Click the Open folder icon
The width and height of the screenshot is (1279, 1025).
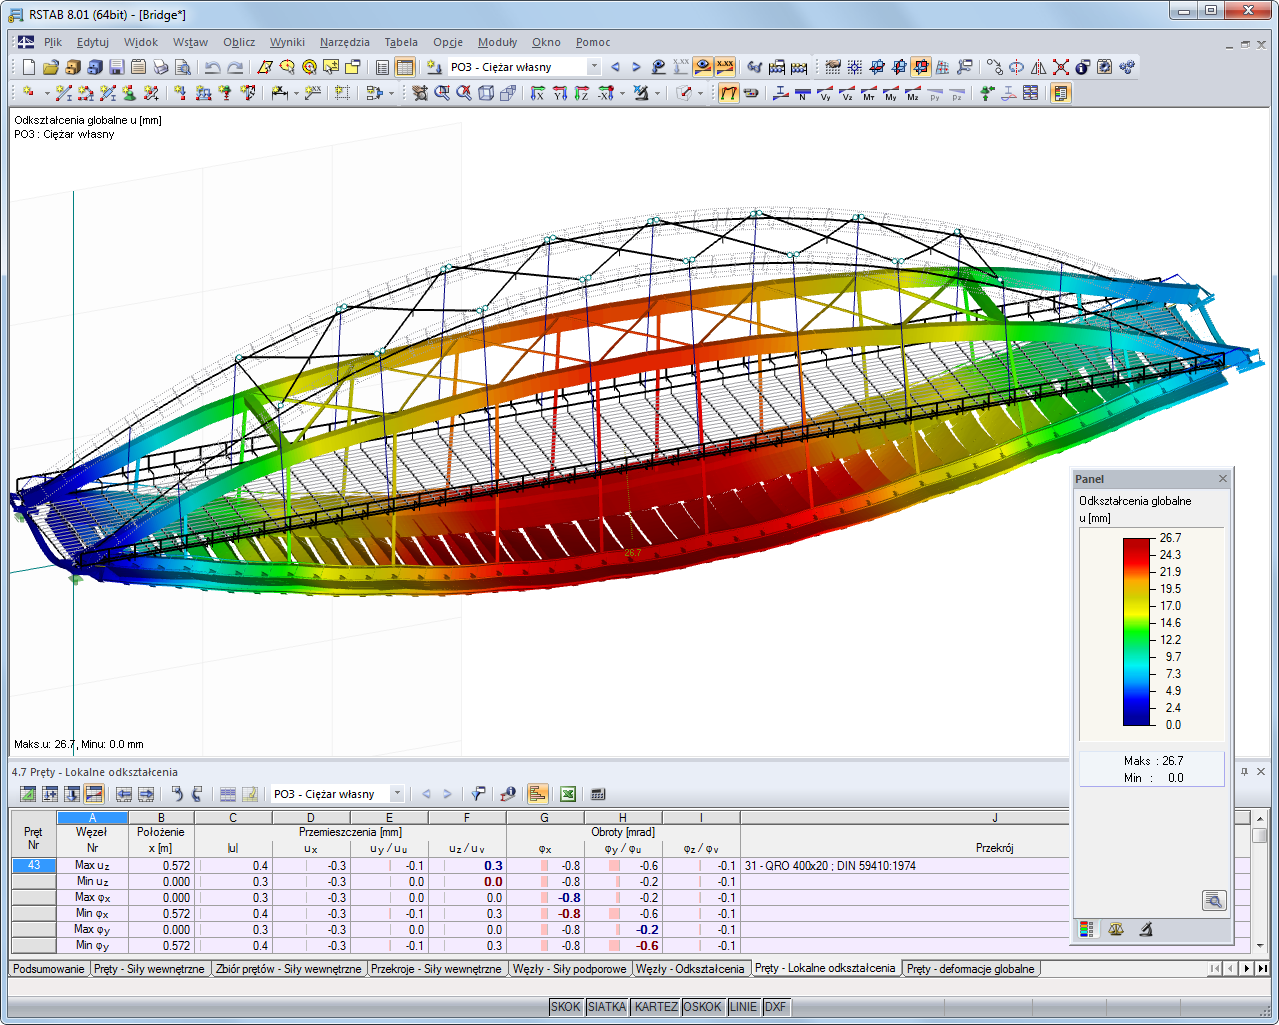point(51,67)
